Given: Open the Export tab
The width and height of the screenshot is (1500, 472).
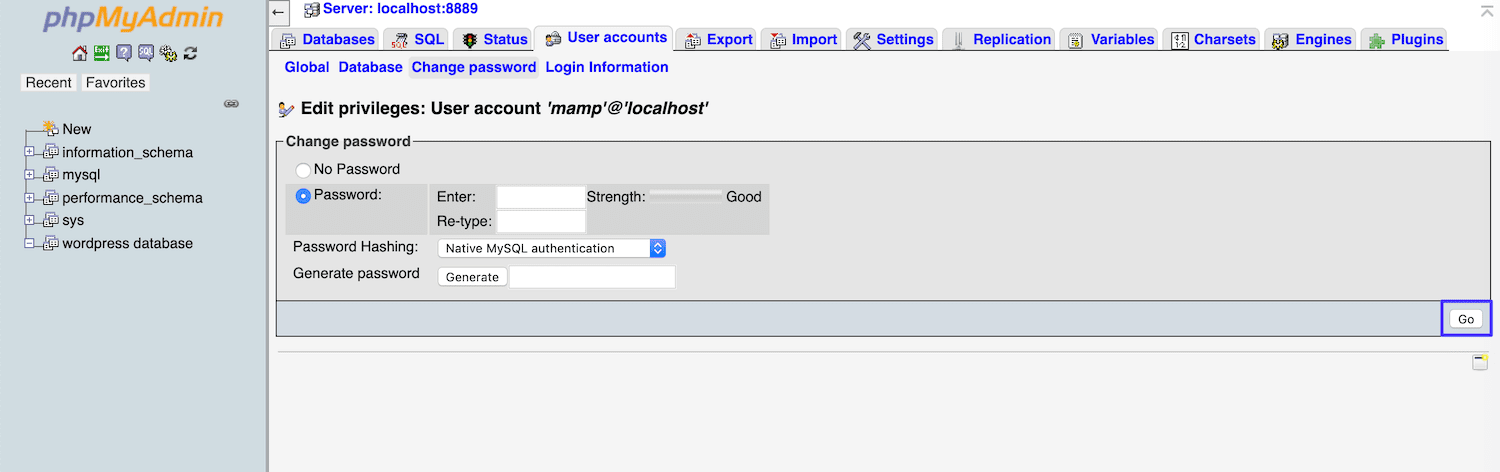Looking at the screenshot, I should coord(718,39).
